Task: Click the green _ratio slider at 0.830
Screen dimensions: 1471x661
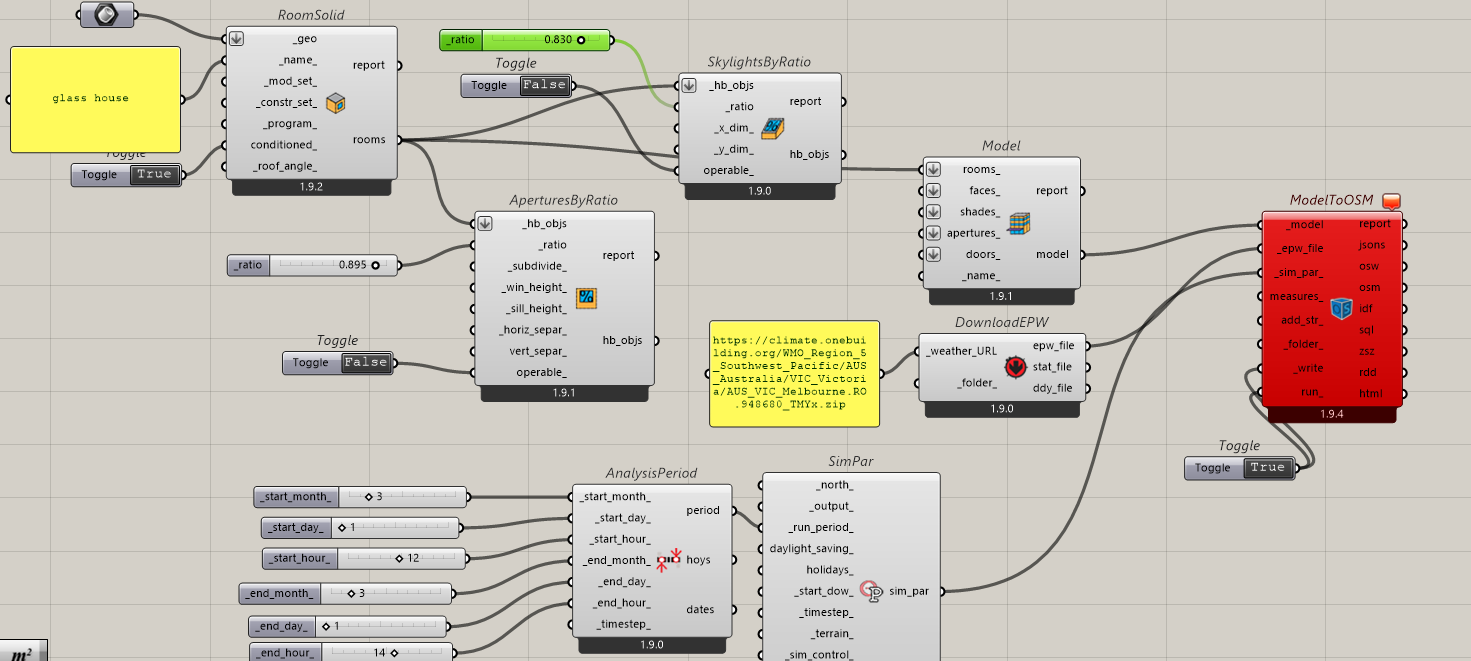Action: pos(546,40)
